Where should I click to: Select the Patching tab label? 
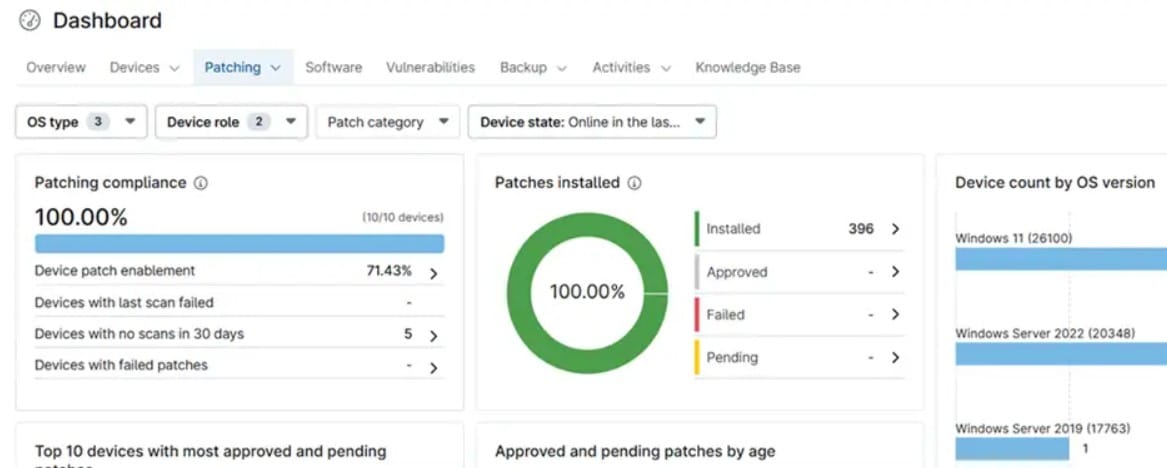(232, 67)
